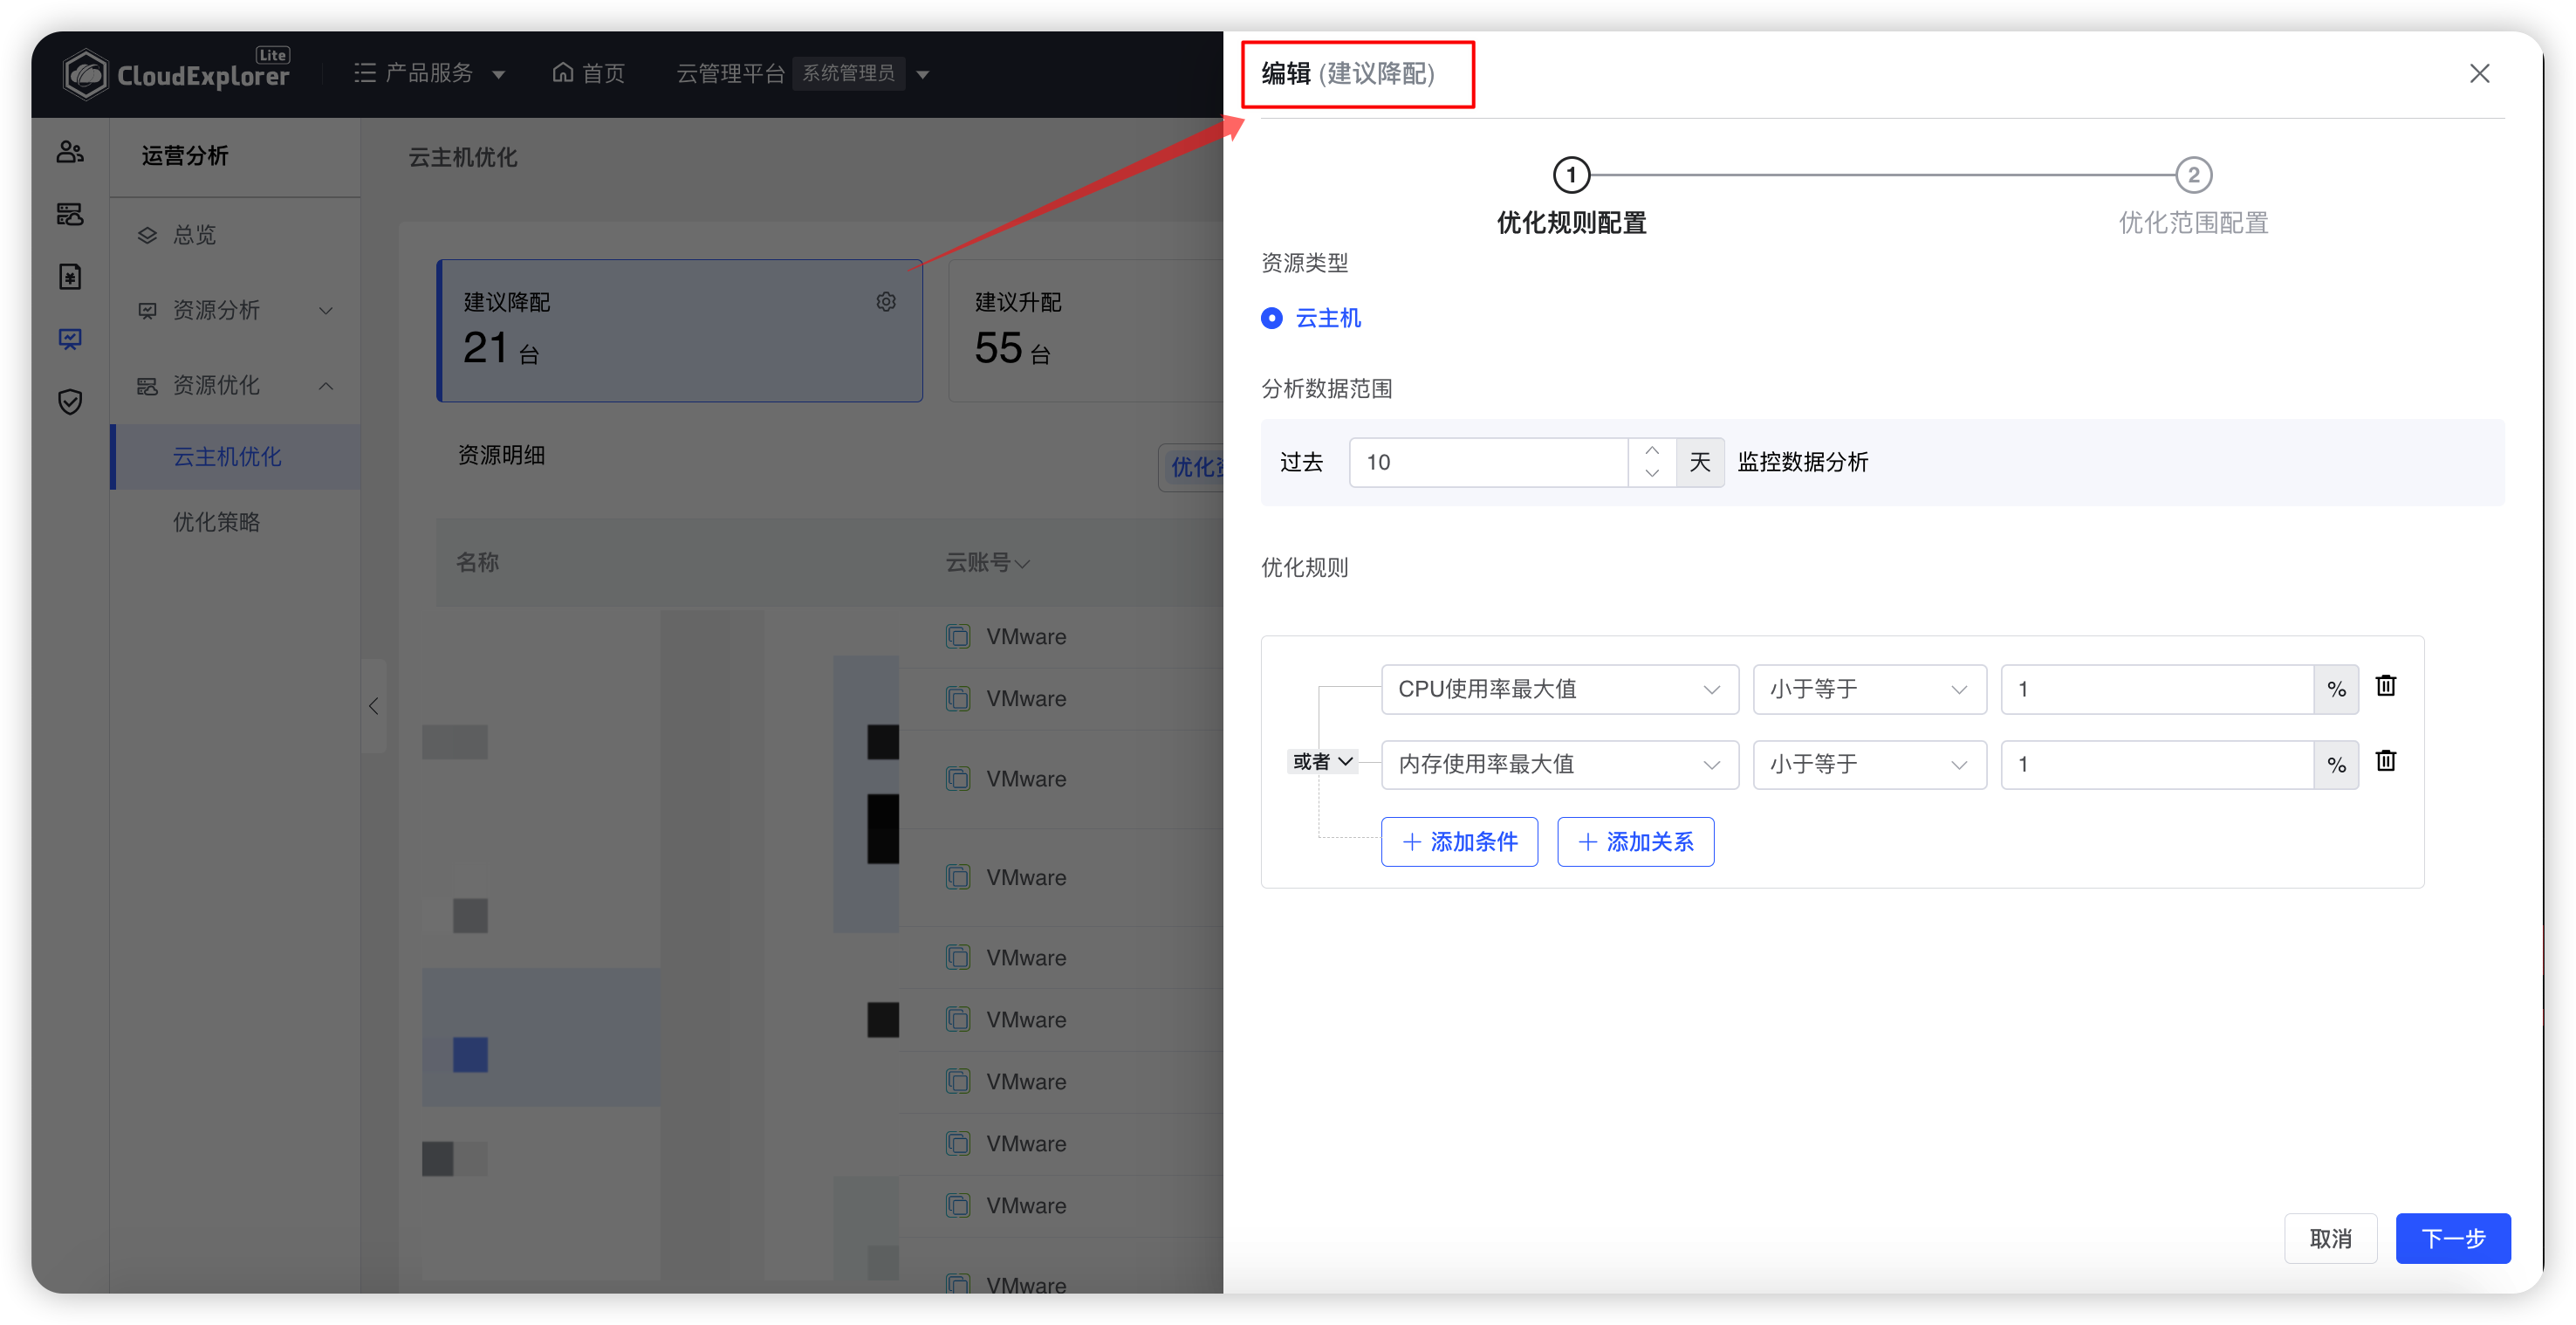The height and width of the screenshot is (1325, 2576).
Task: Open the user management sidebar icon
Action: [x=70, y=152]
